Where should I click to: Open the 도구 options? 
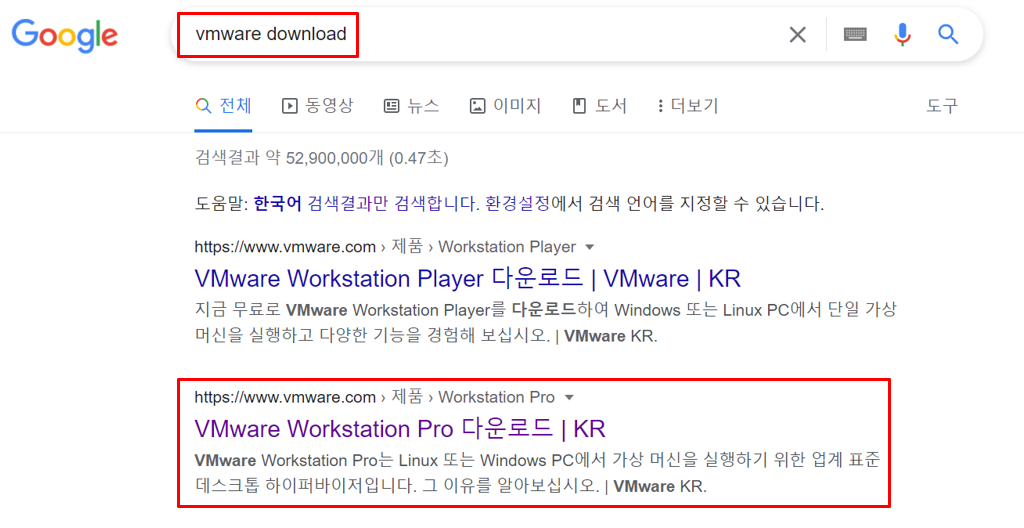pos(942,106)
